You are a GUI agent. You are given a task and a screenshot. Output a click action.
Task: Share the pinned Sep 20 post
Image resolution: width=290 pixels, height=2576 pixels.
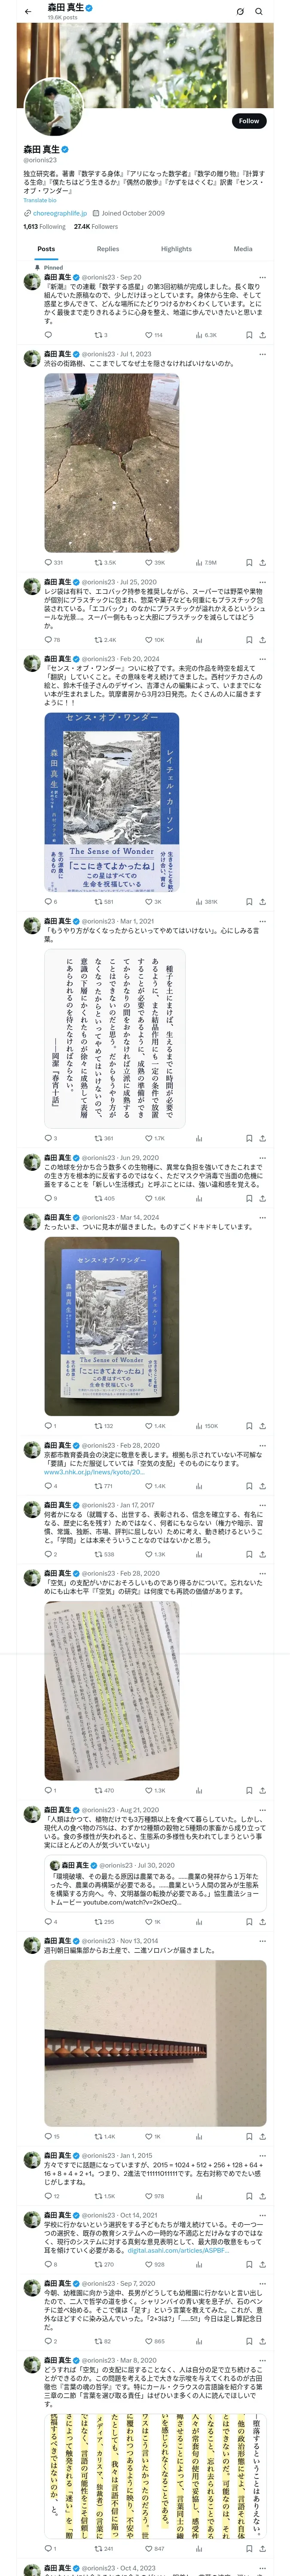tap(263, 335)
